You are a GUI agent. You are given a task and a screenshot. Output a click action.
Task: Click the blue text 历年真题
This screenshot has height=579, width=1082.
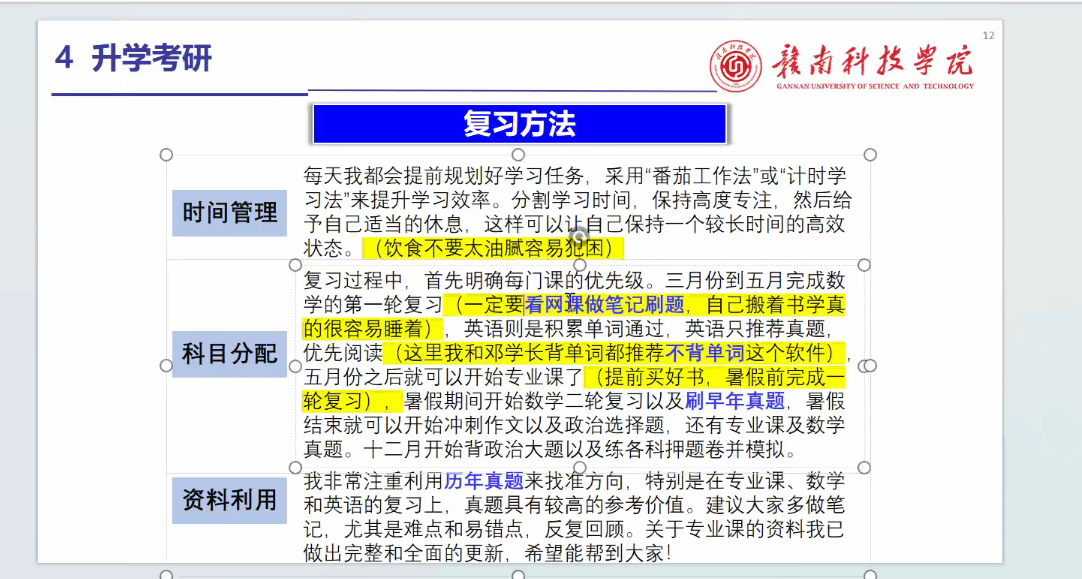tap(484, 480)
